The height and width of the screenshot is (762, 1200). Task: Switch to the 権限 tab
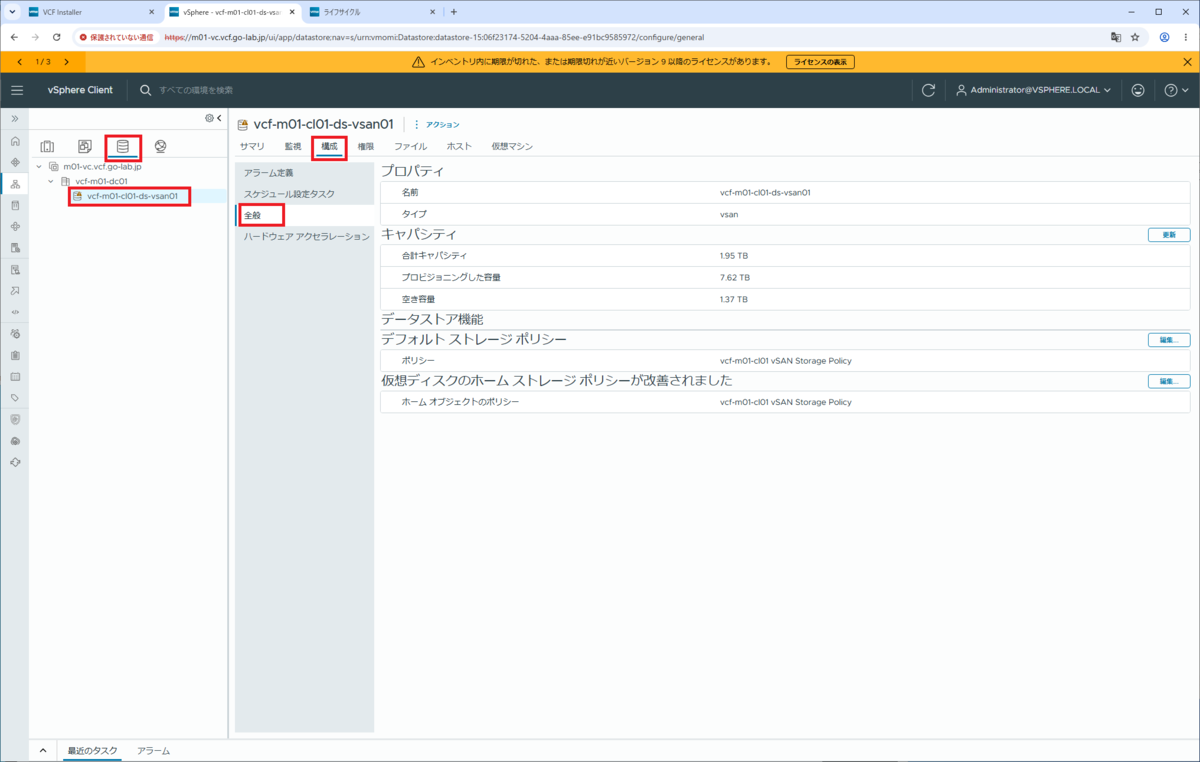click(366, 147)
